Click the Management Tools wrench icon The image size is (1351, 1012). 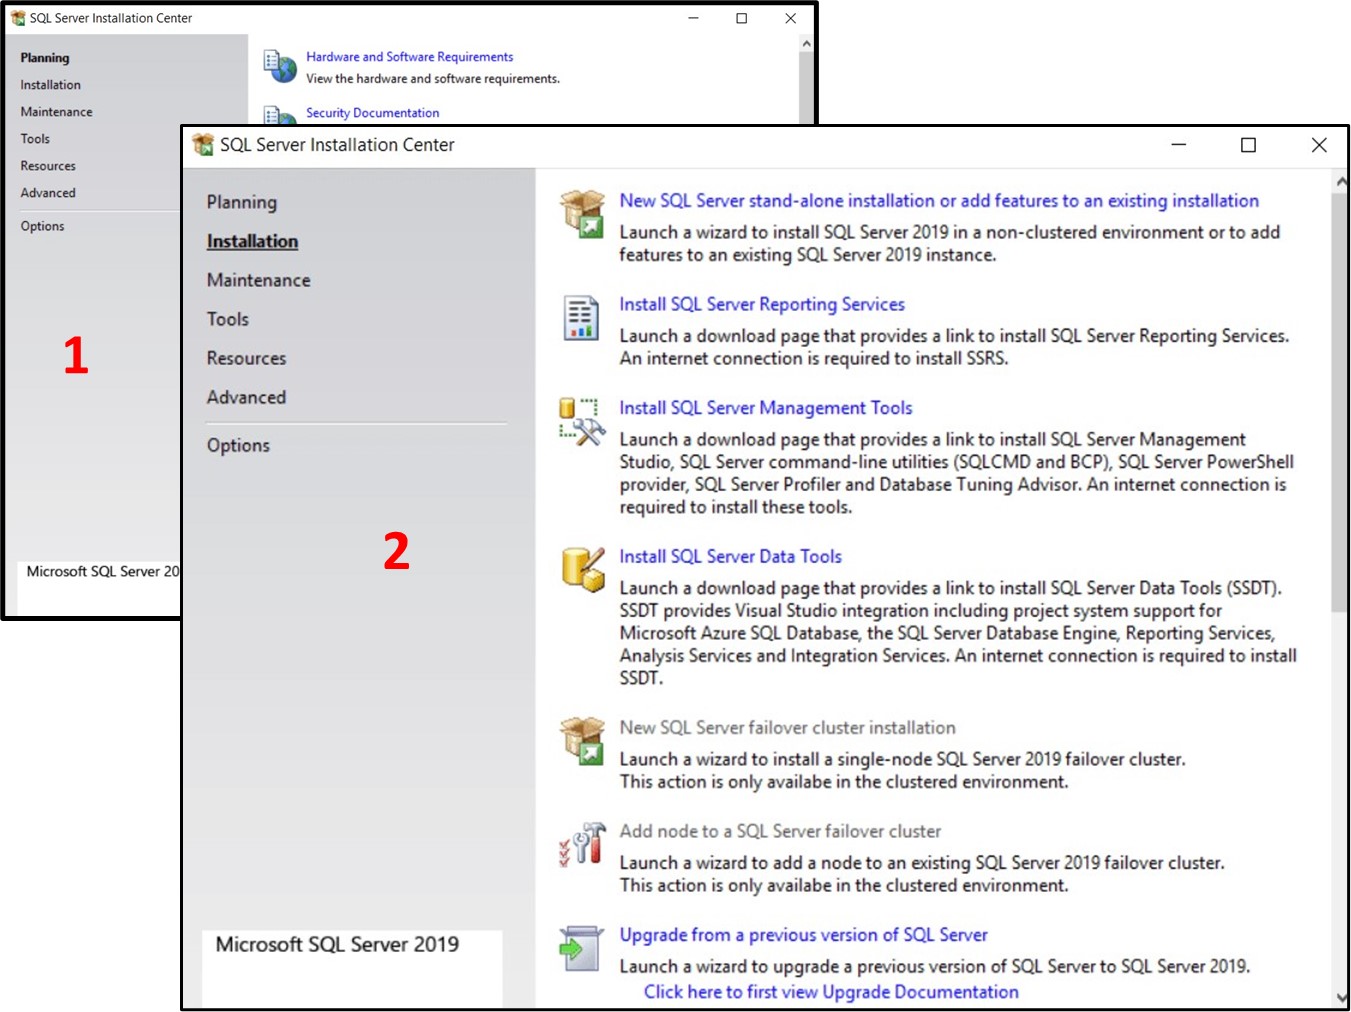click(582, 421)
